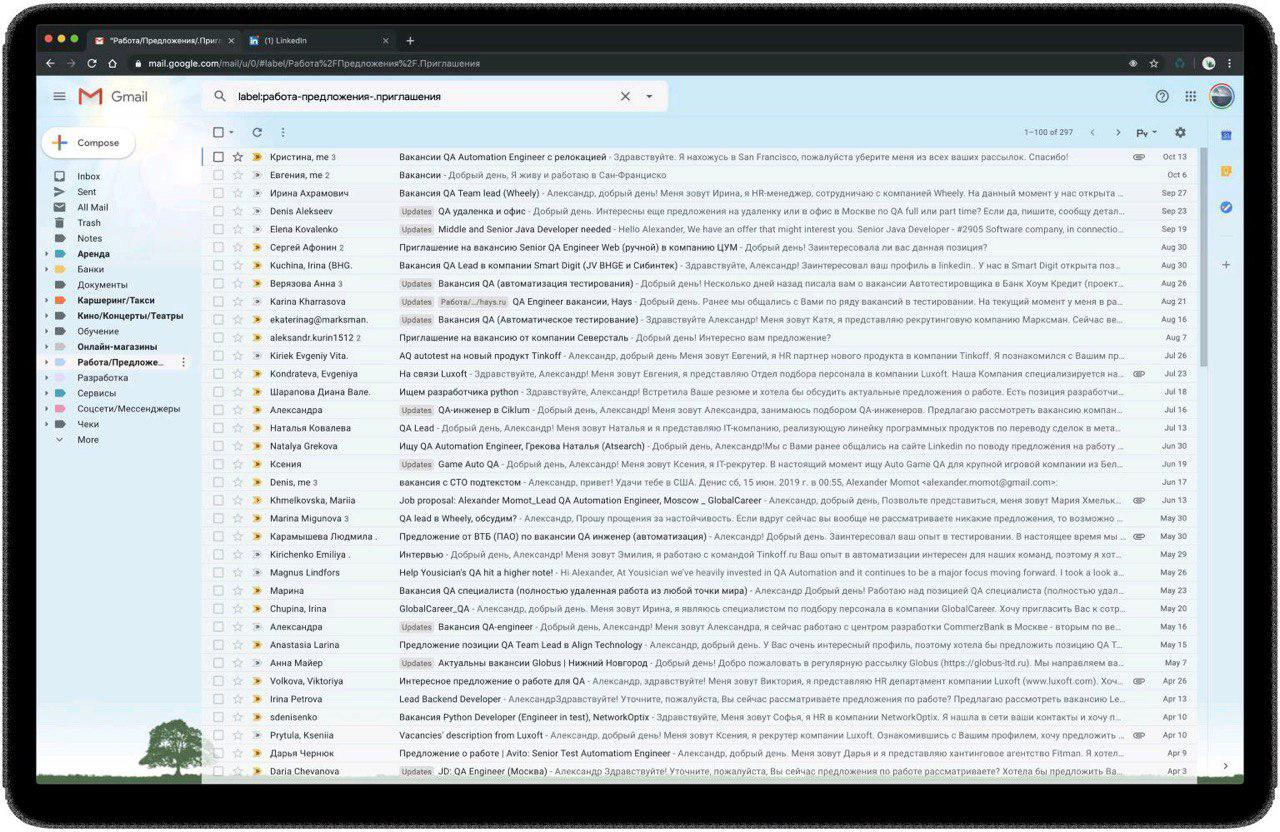This screenshot has height=832, width=1280.
Task: Click the orange Каршеринг/Такси label color tag
Action: click(x=60, y=300)
